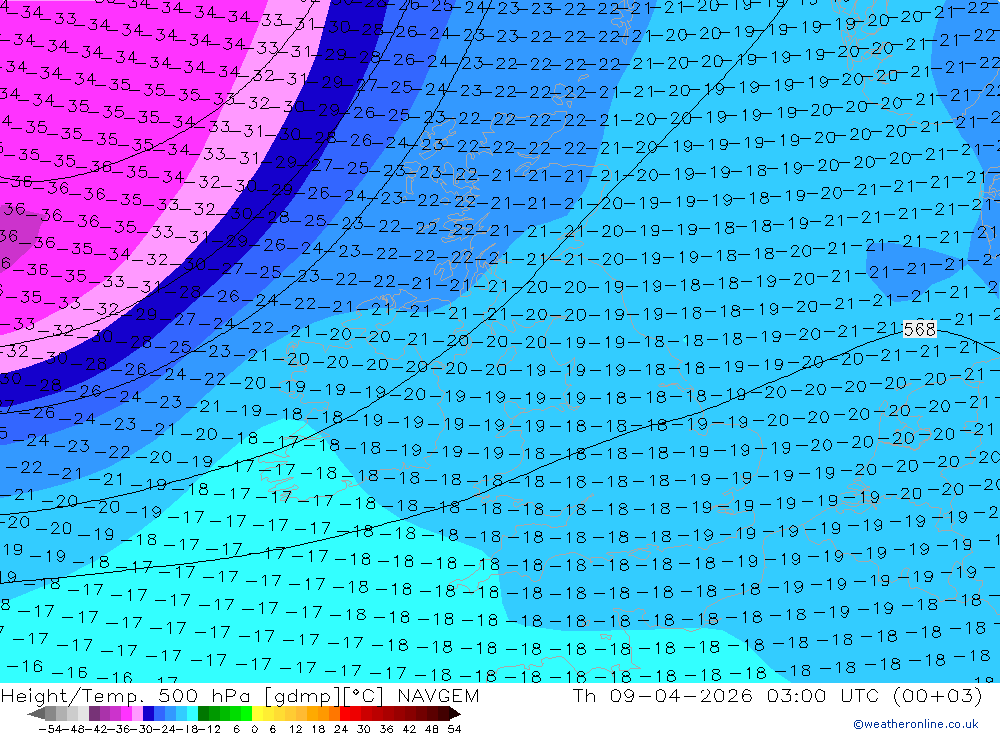Click the -18 color scale label
1000x733 pixels.
[188, 729]
